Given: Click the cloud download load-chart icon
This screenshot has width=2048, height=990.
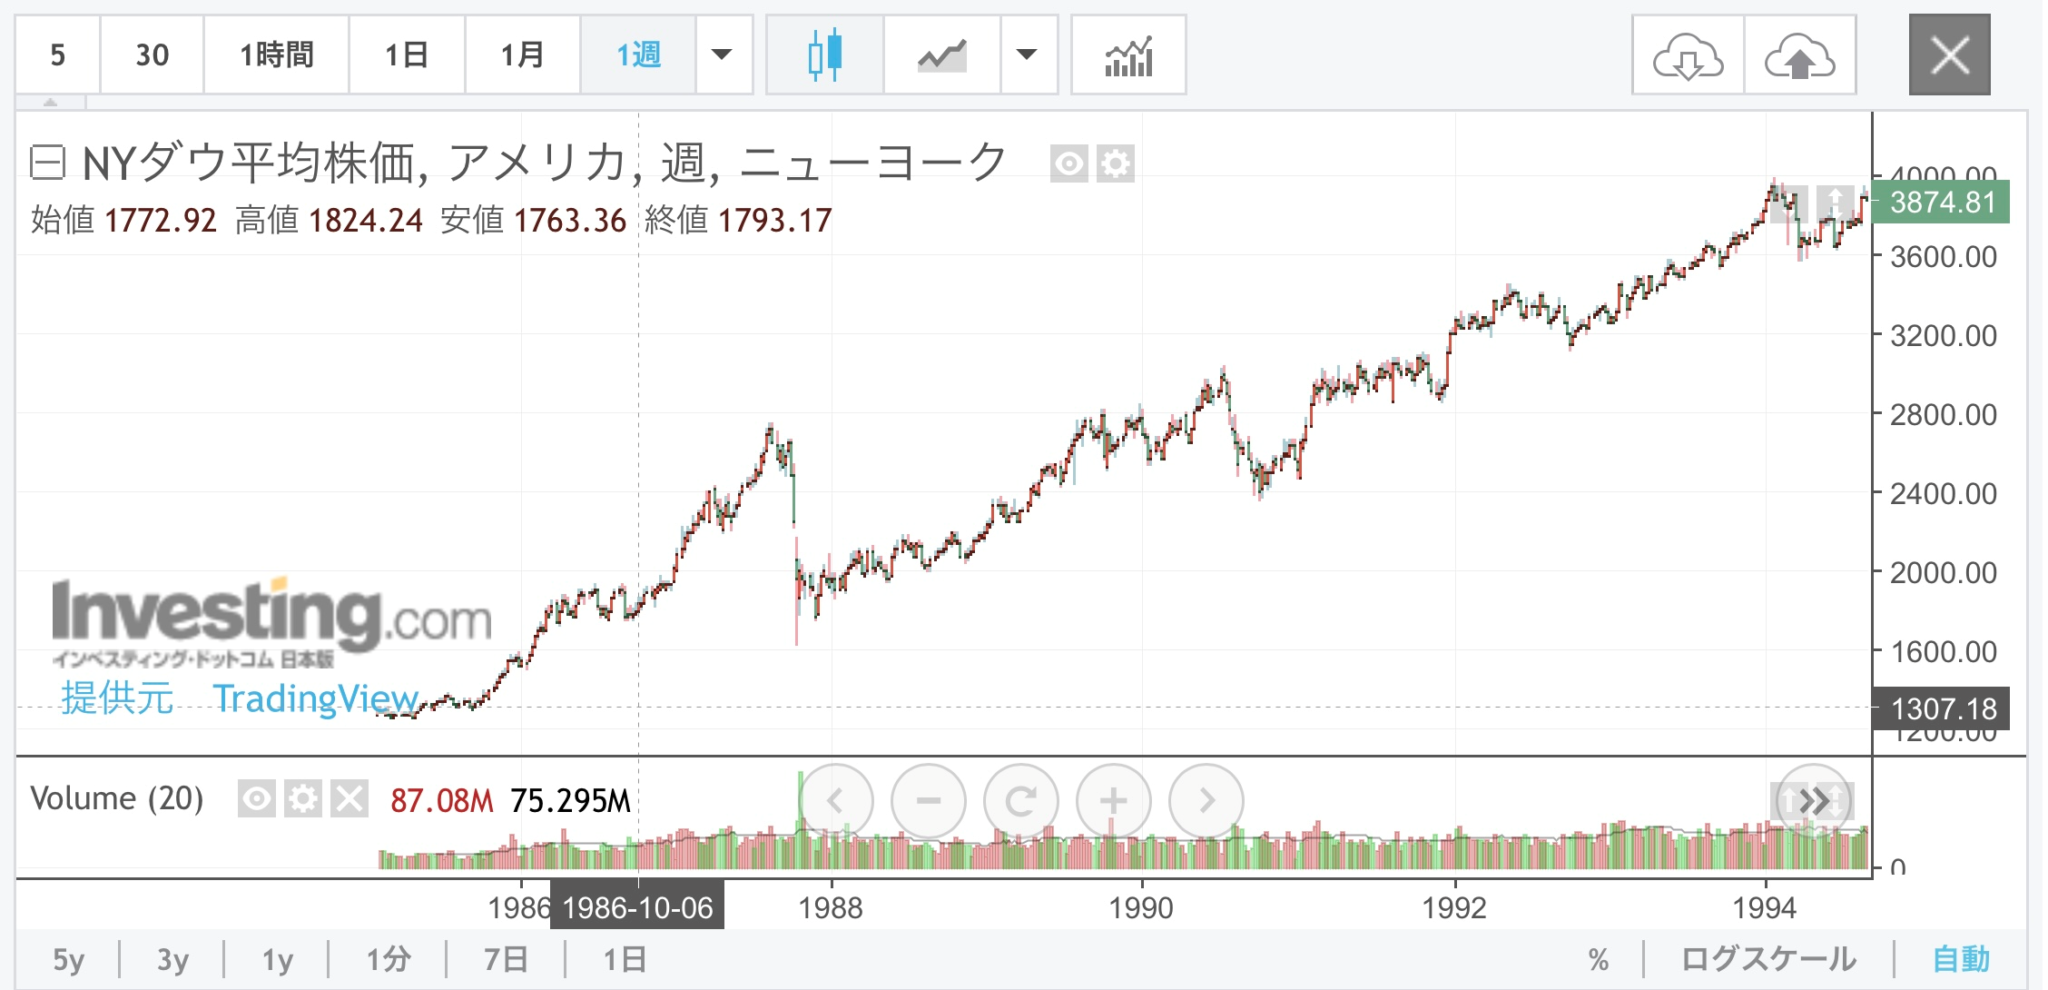Looking at the screenshot, I should pyautogui.click(x=1688, y=56).
